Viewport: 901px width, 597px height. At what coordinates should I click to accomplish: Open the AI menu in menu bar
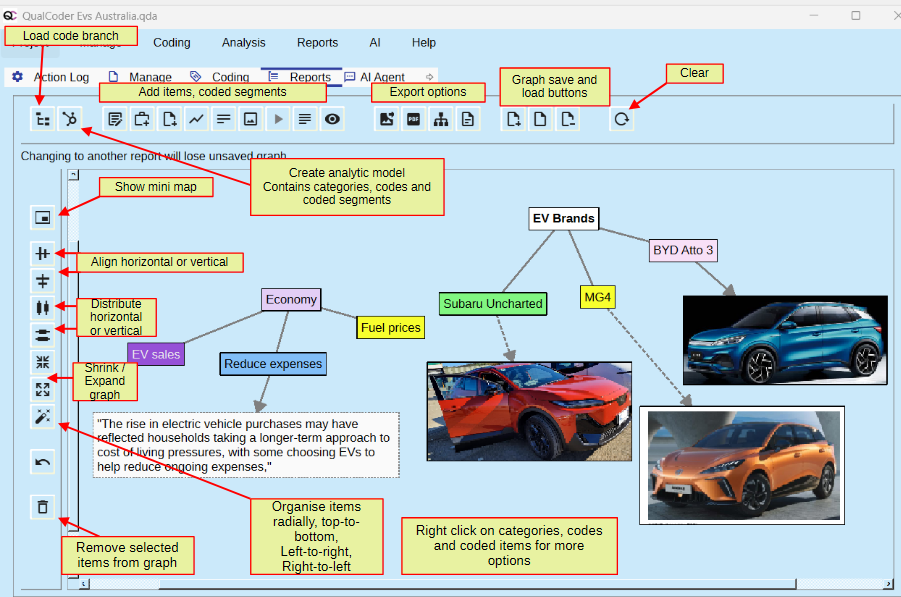coord(375,43)
